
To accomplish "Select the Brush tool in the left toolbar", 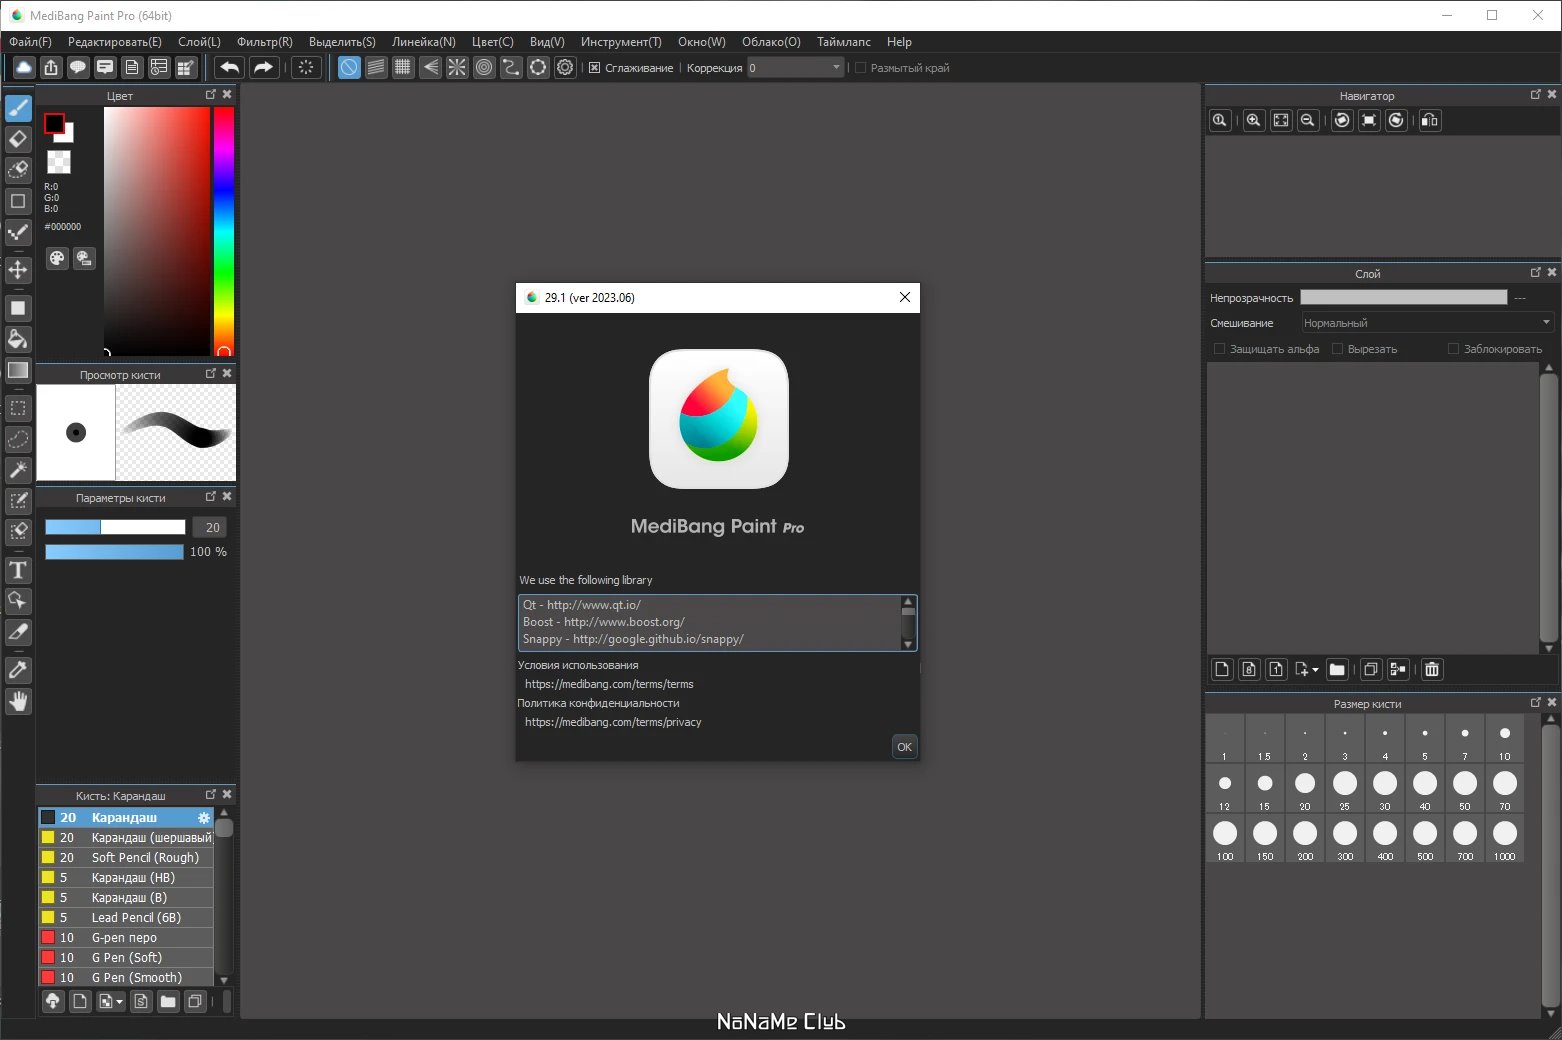I will [x=18, y=108].
